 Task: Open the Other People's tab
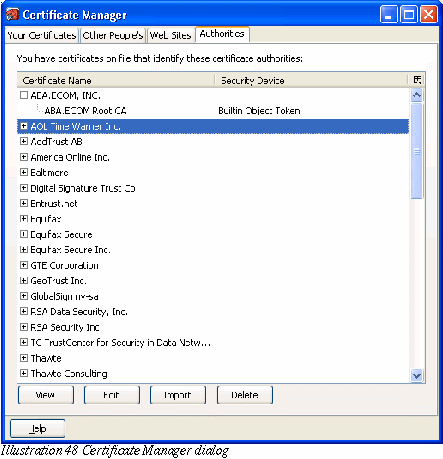point(113,35)
